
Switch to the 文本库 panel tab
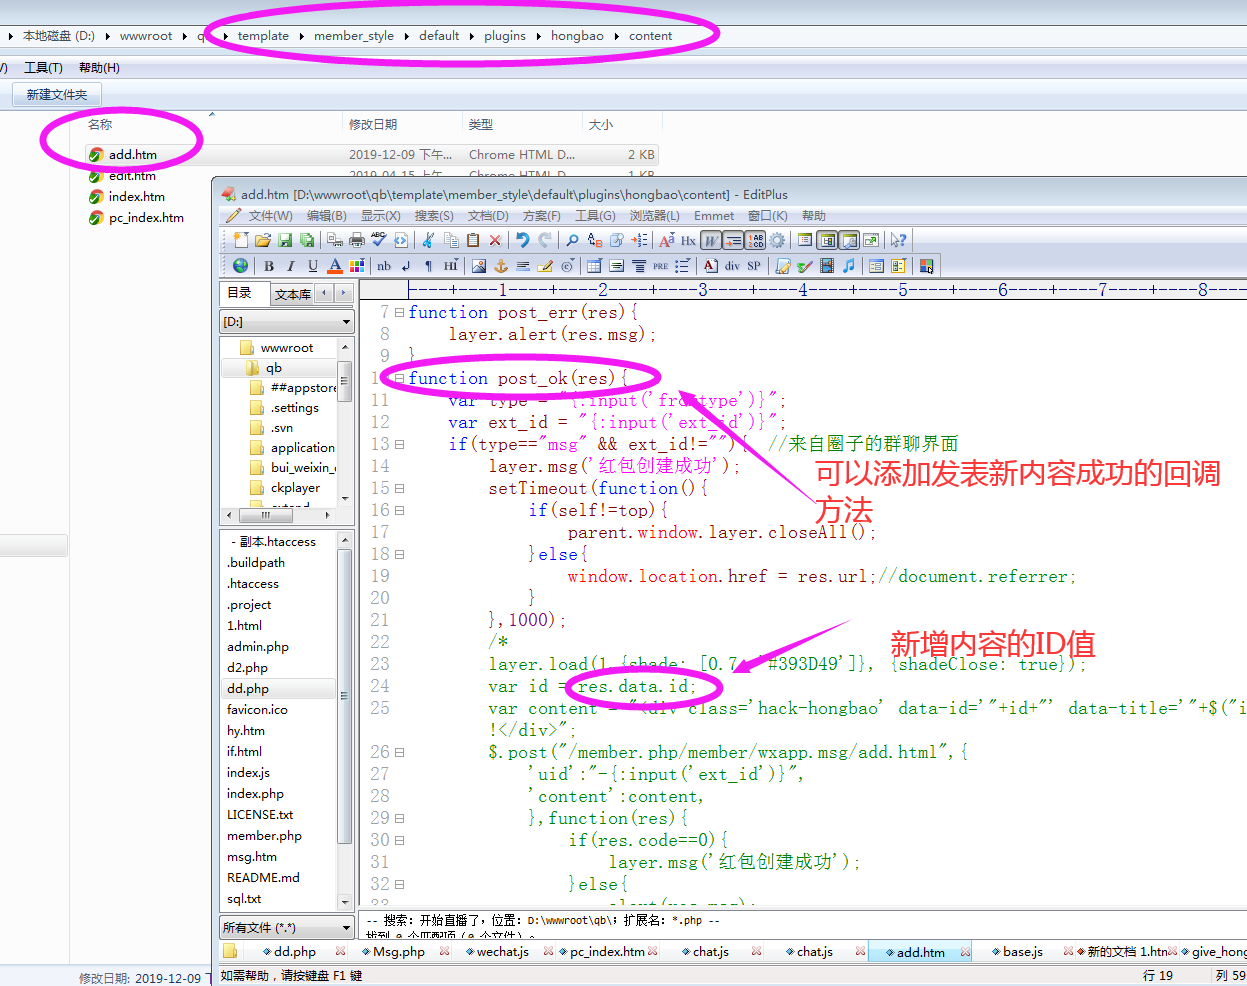point(293,294)
